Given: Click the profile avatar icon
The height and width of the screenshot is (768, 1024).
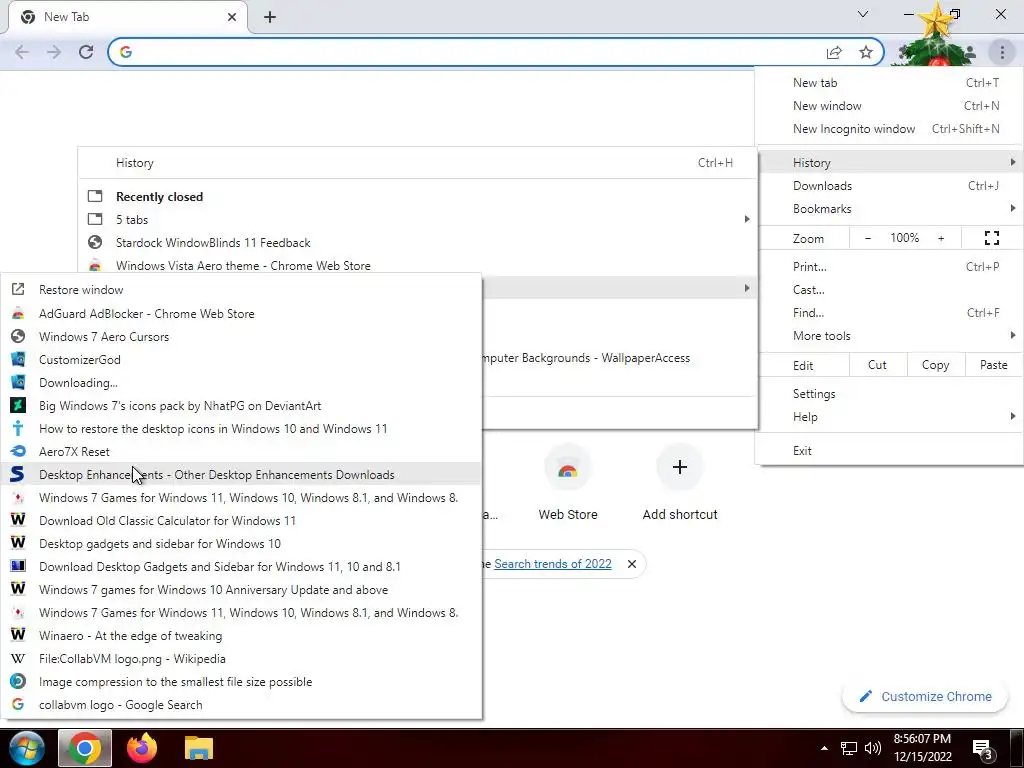Looking at the screenshot, I should click(x=970, y=52).
